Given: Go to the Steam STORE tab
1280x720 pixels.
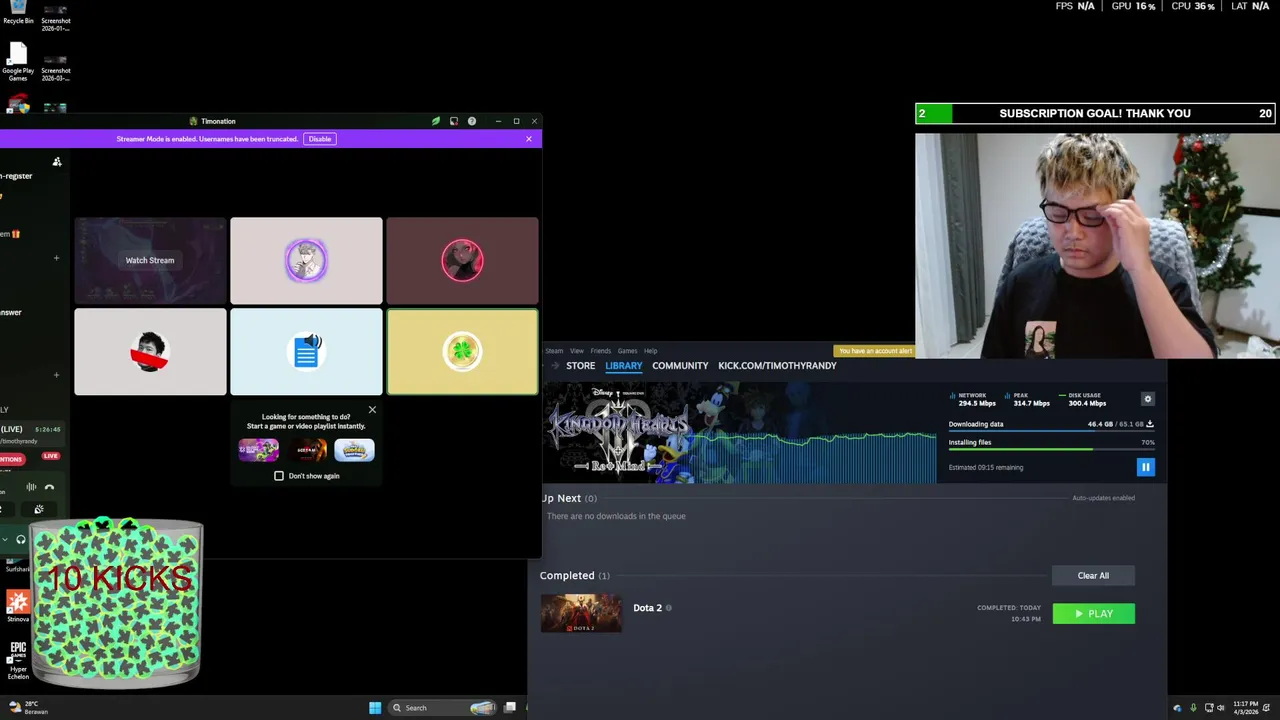Looking at the screenshot, I should (580, 366).
